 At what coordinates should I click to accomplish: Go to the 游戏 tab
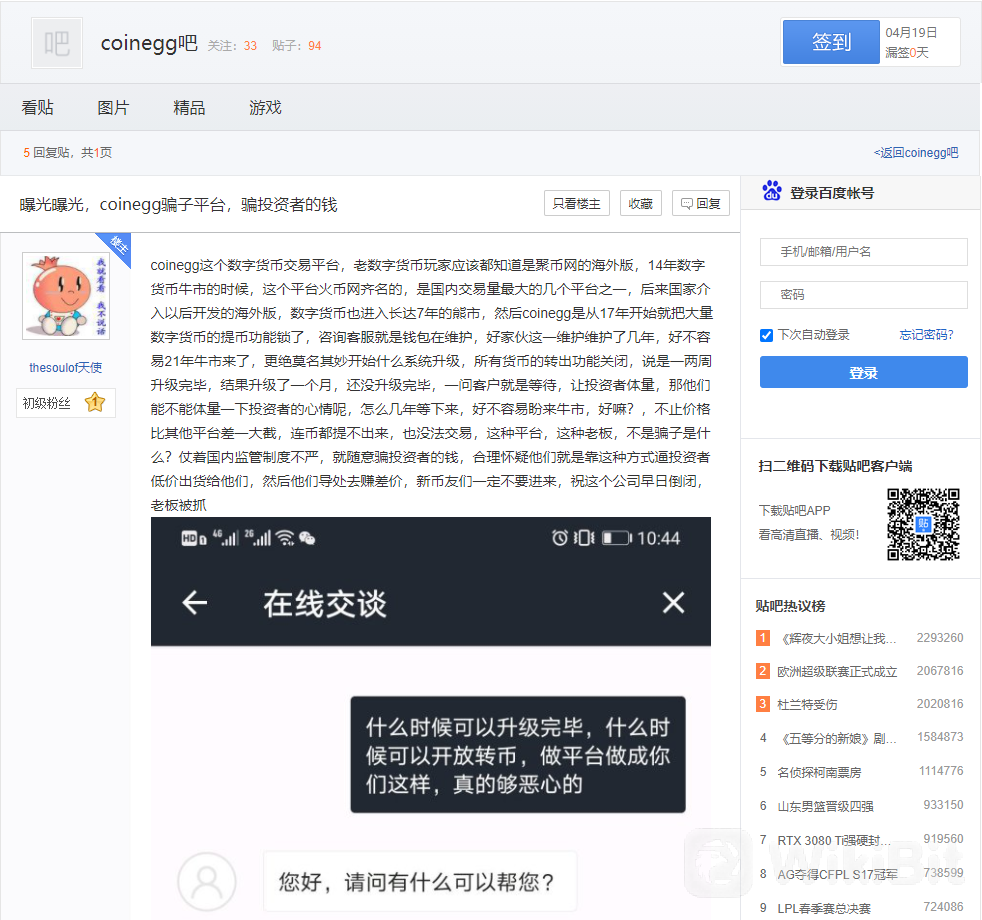point(266,108)
